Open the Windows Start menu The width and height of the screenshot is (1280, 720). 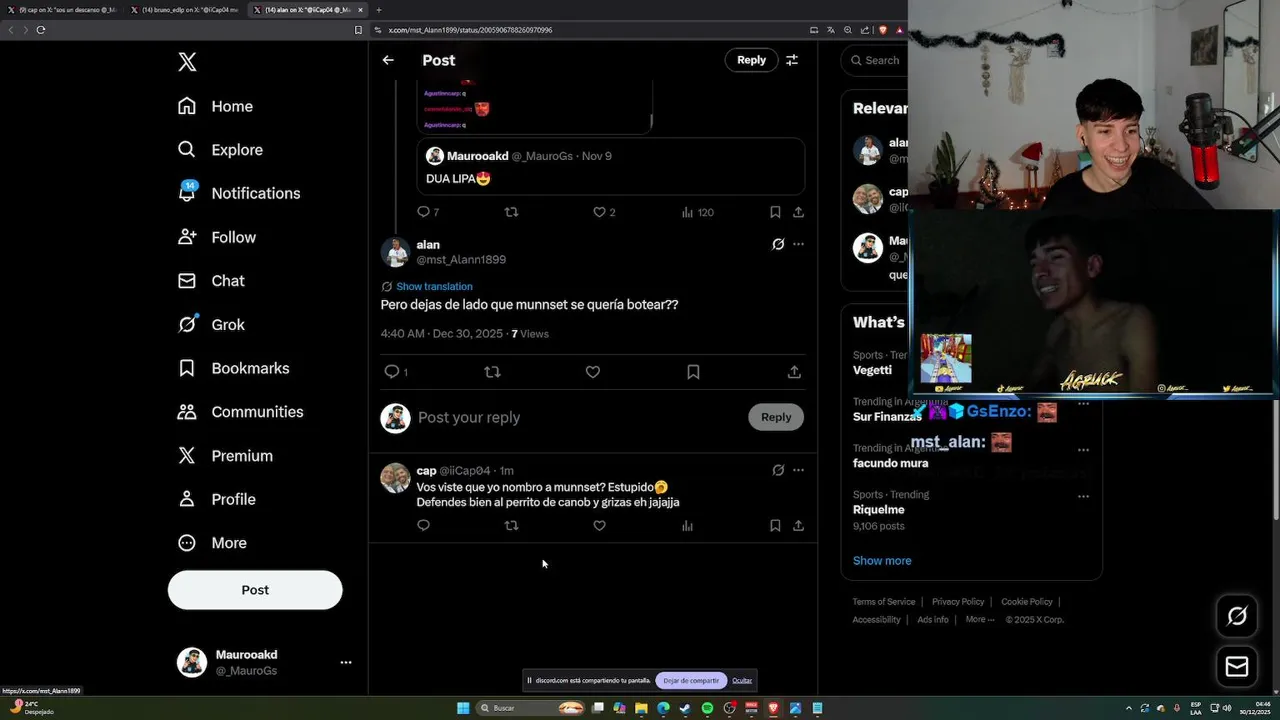point(463,708)
